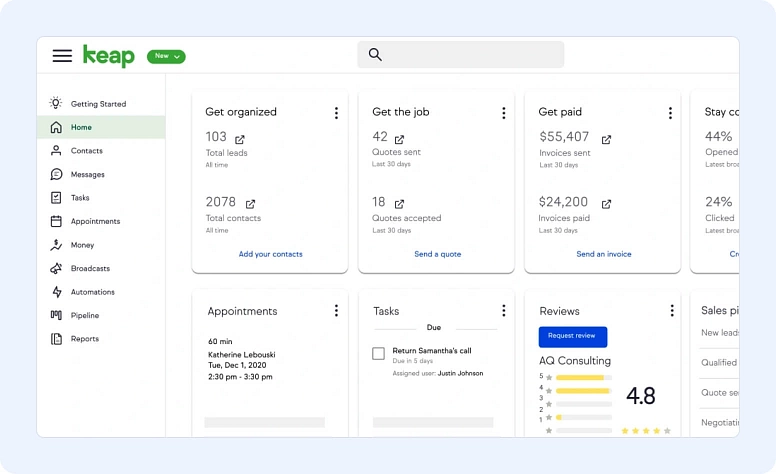This screenshot has height=474, width=776.
Task: Open external link icon beside $24,200 invoices paid
Action: 606,203
